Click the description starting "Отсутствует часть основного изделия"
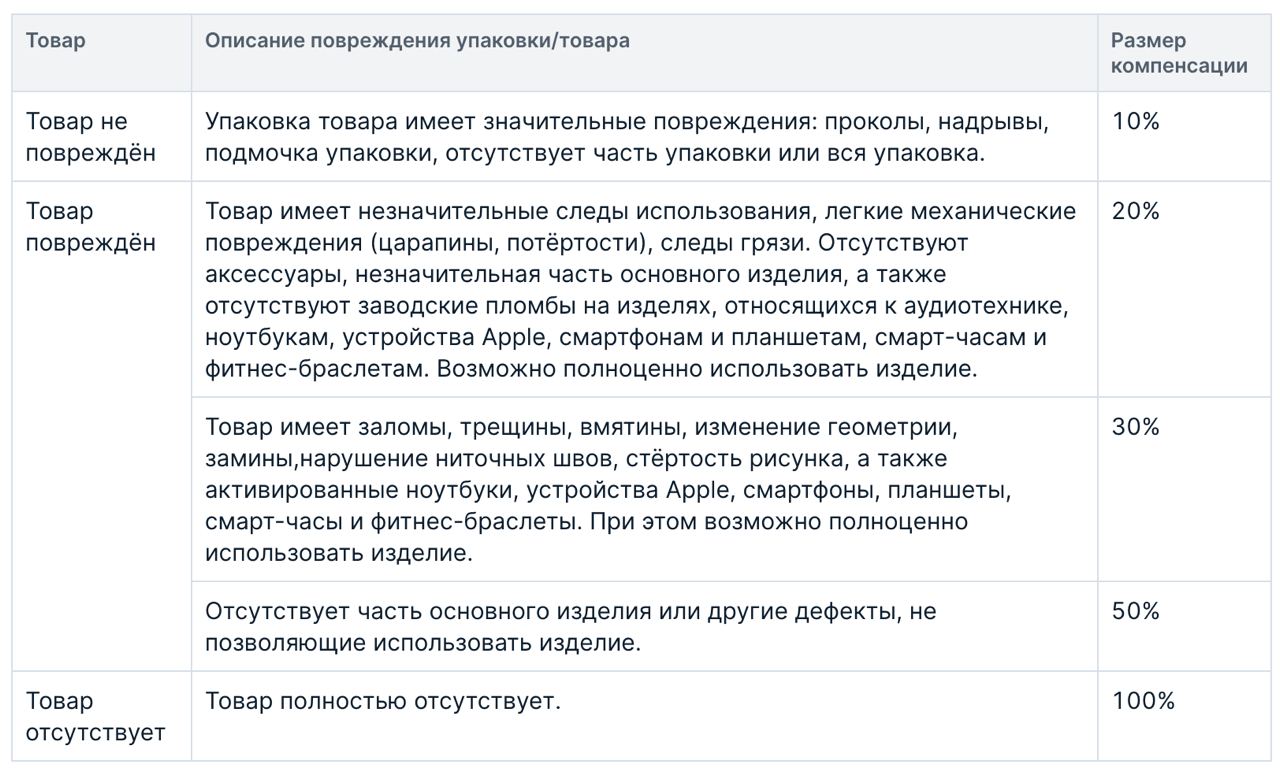 coord(570,627)
